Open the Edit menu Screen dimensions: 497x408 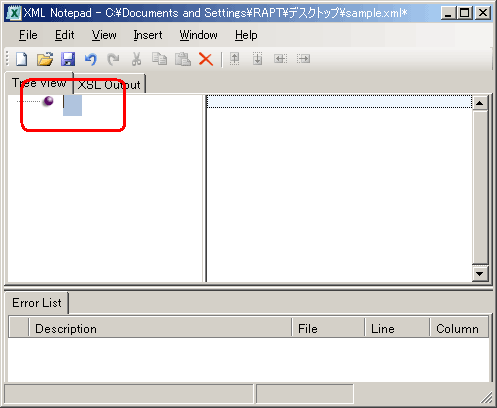(64, 35)
